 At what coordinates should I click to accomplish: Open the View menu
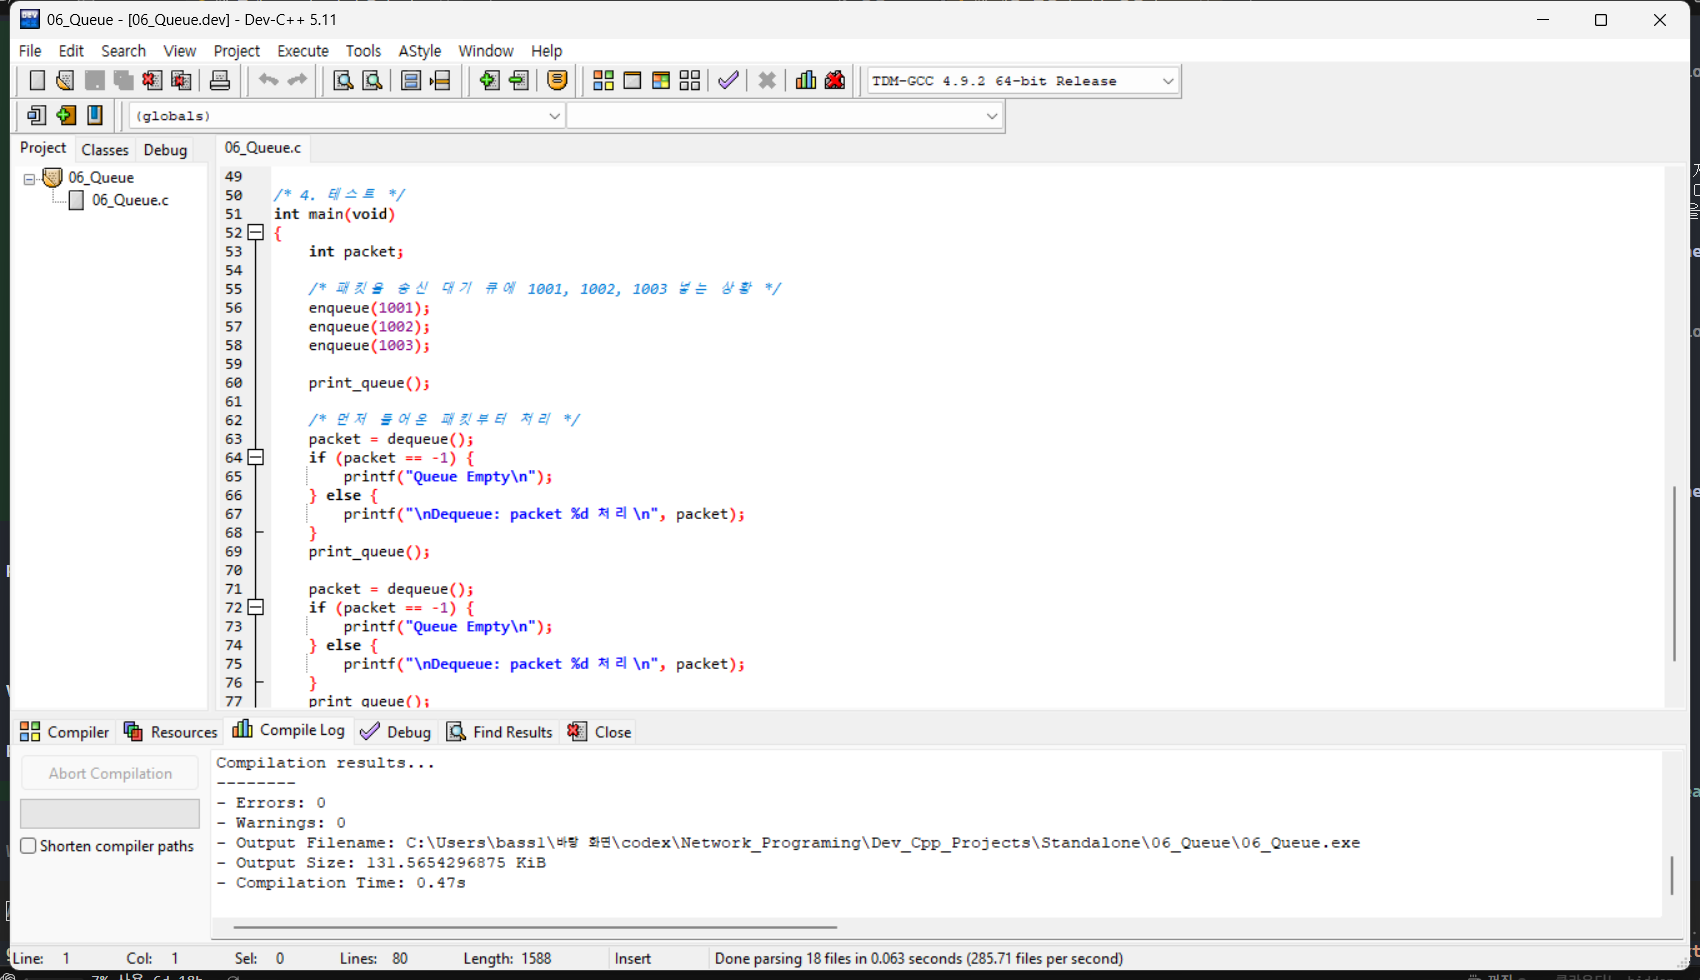tap(180, 51)
